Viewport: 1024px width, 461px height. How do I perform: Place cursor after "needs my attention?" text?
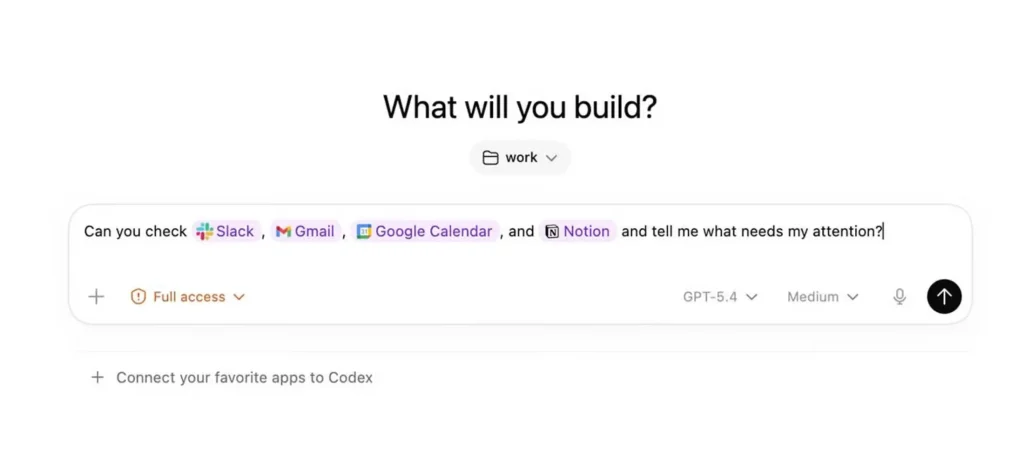(x=883, y=231)
